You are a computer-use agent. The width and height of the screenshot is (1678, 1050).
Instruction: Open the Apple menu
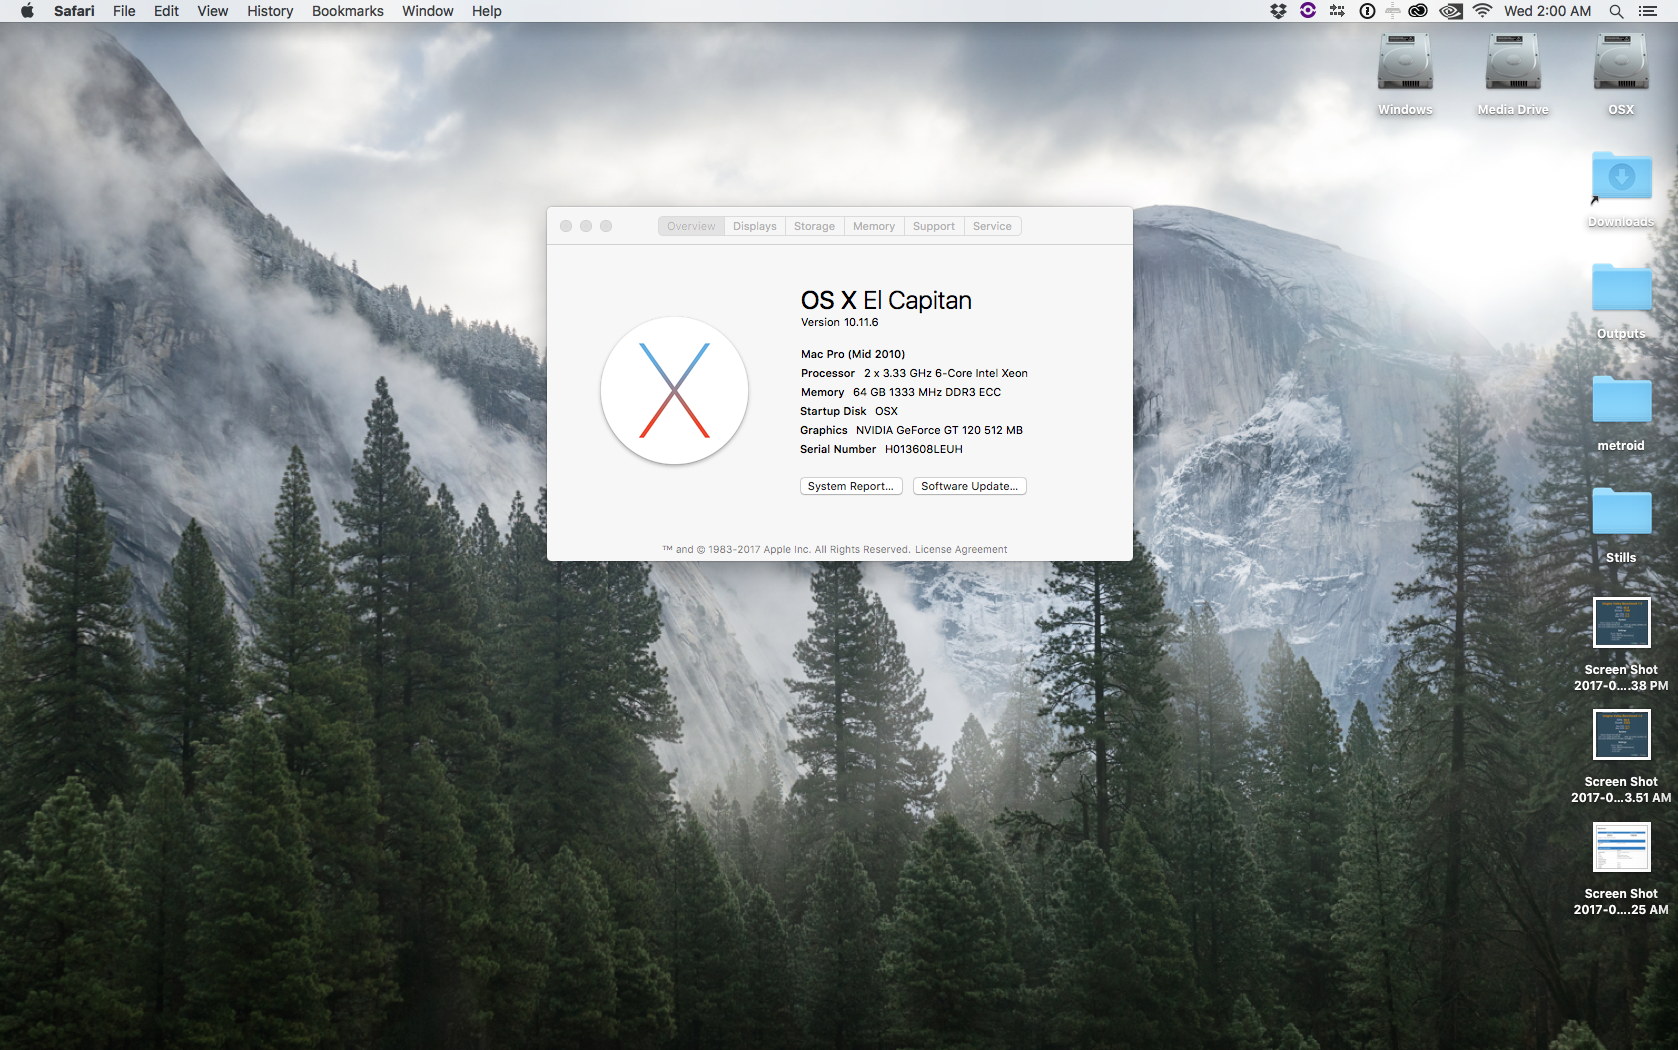[27, 11]
